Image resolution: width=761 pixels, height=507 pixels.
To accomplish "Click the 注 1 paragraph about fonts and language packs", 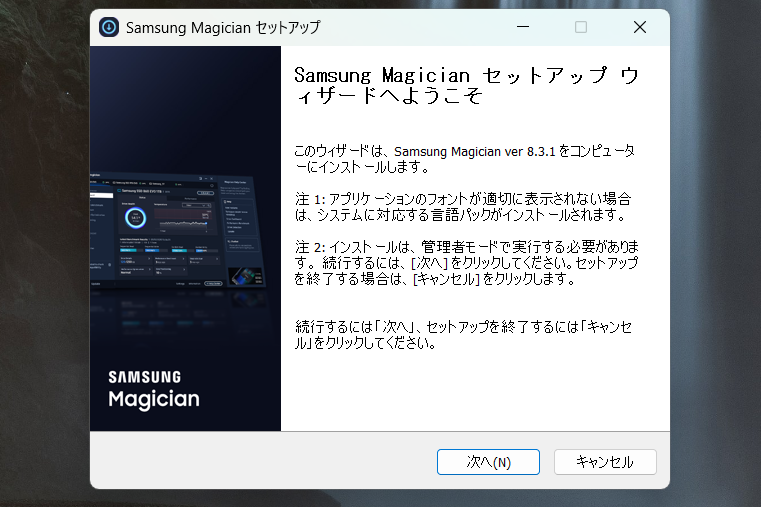I will 463,207.
